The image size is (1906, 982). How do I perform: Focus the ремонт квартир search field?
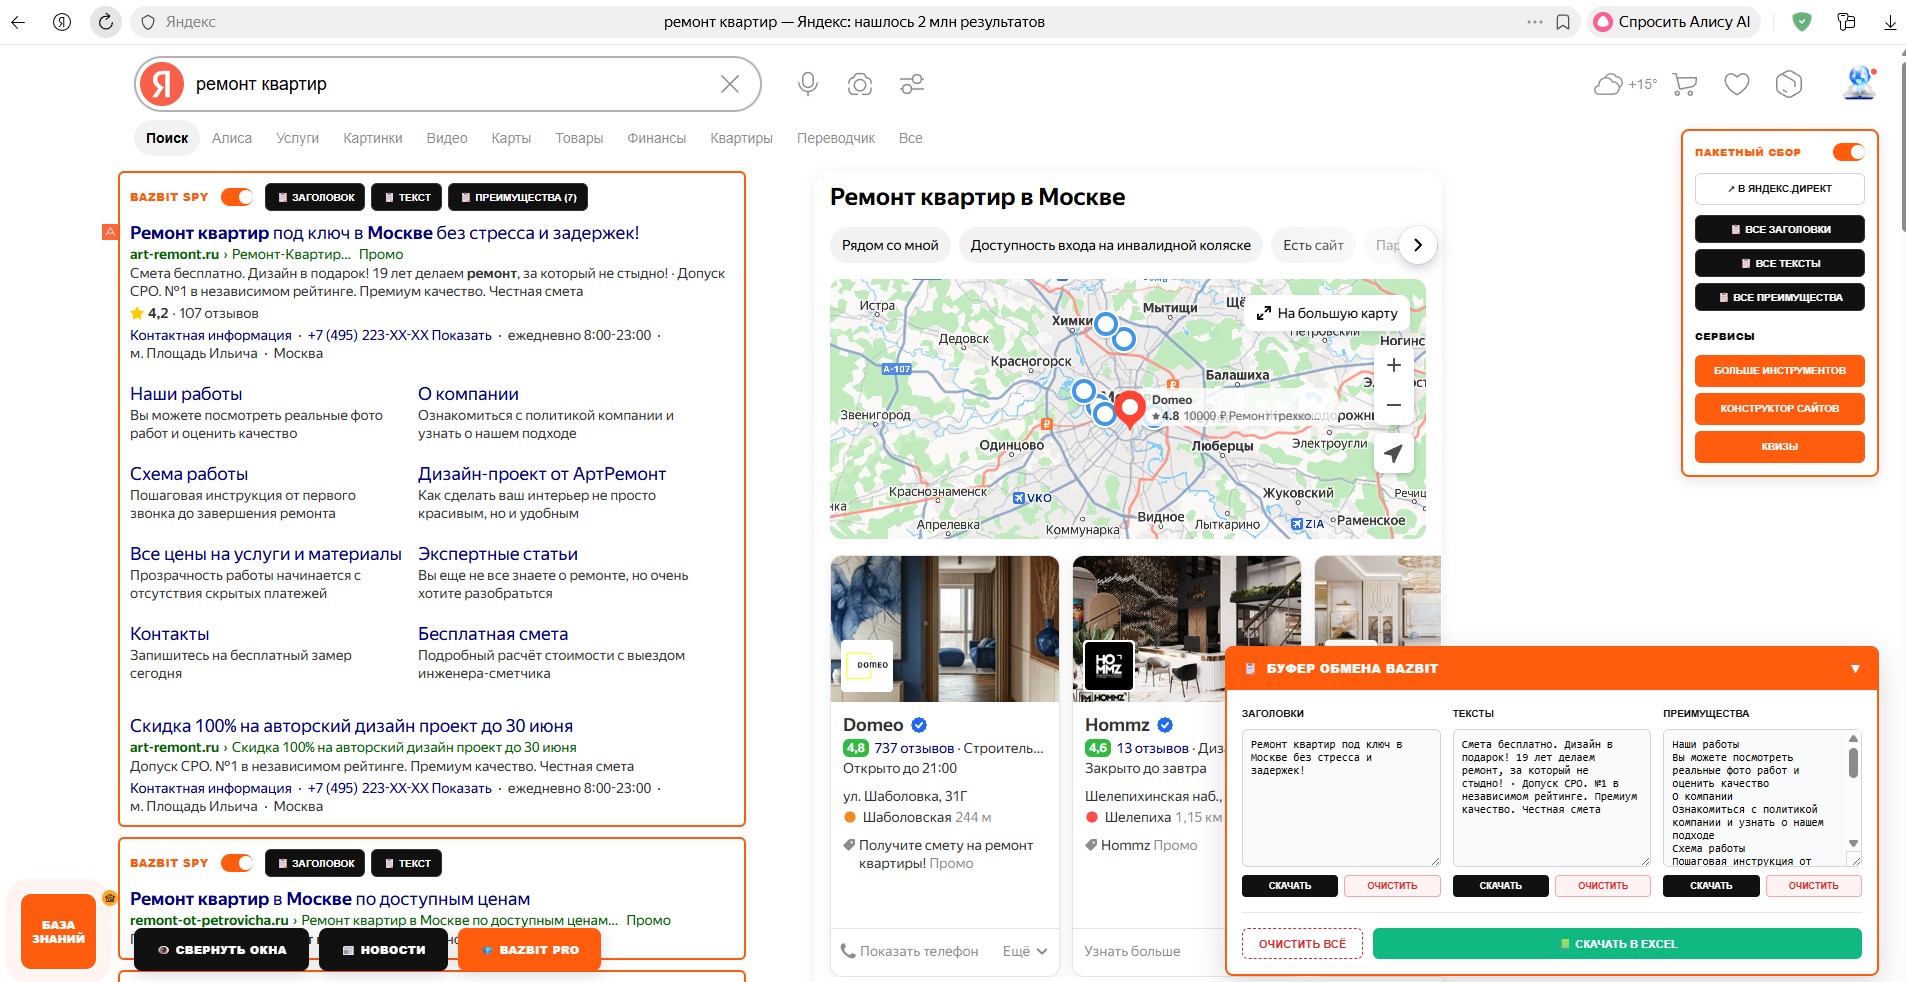[x=450, y=84]
